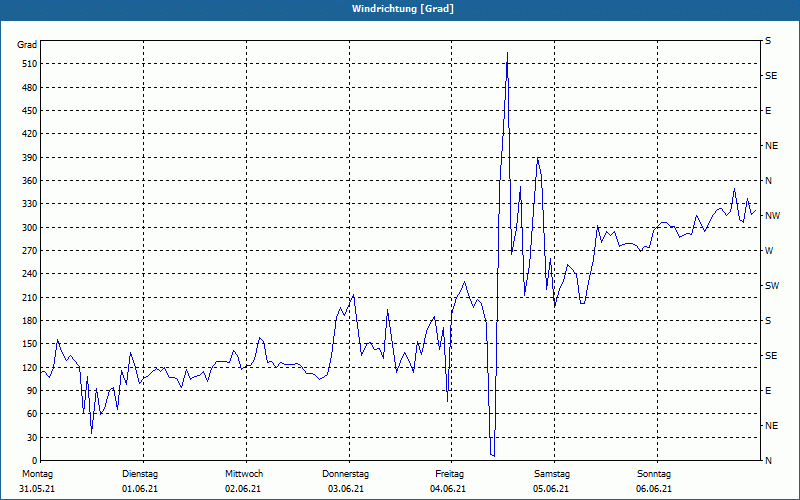Click the date 02.06.21
The image size is (800, 500).
tap(243, 489)
